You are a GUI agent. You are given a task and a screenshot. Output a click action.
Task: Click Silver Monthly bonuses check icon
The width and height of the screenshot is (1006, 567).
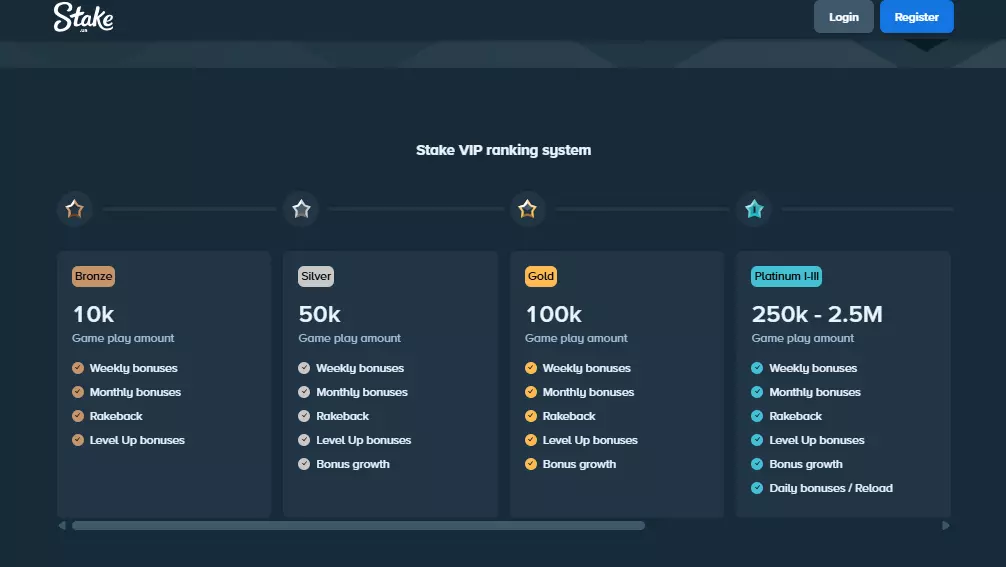click(304, 392)
